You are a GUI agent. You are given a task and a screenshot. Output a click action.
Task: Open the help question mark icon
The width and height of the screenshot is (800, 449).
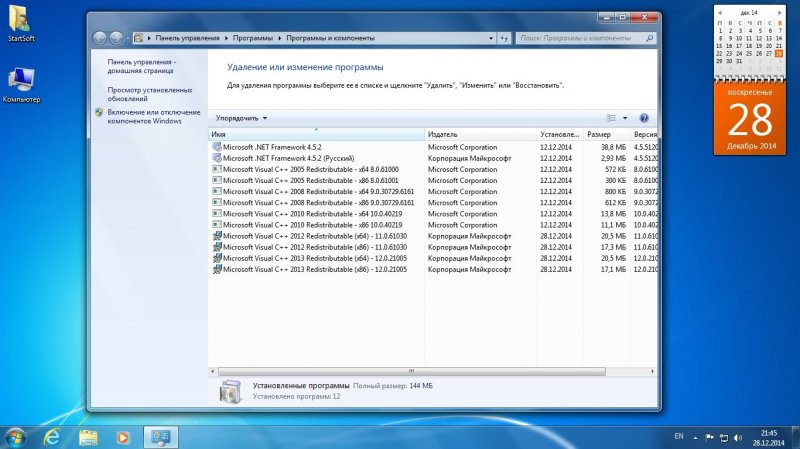click(x=644, y=118)
